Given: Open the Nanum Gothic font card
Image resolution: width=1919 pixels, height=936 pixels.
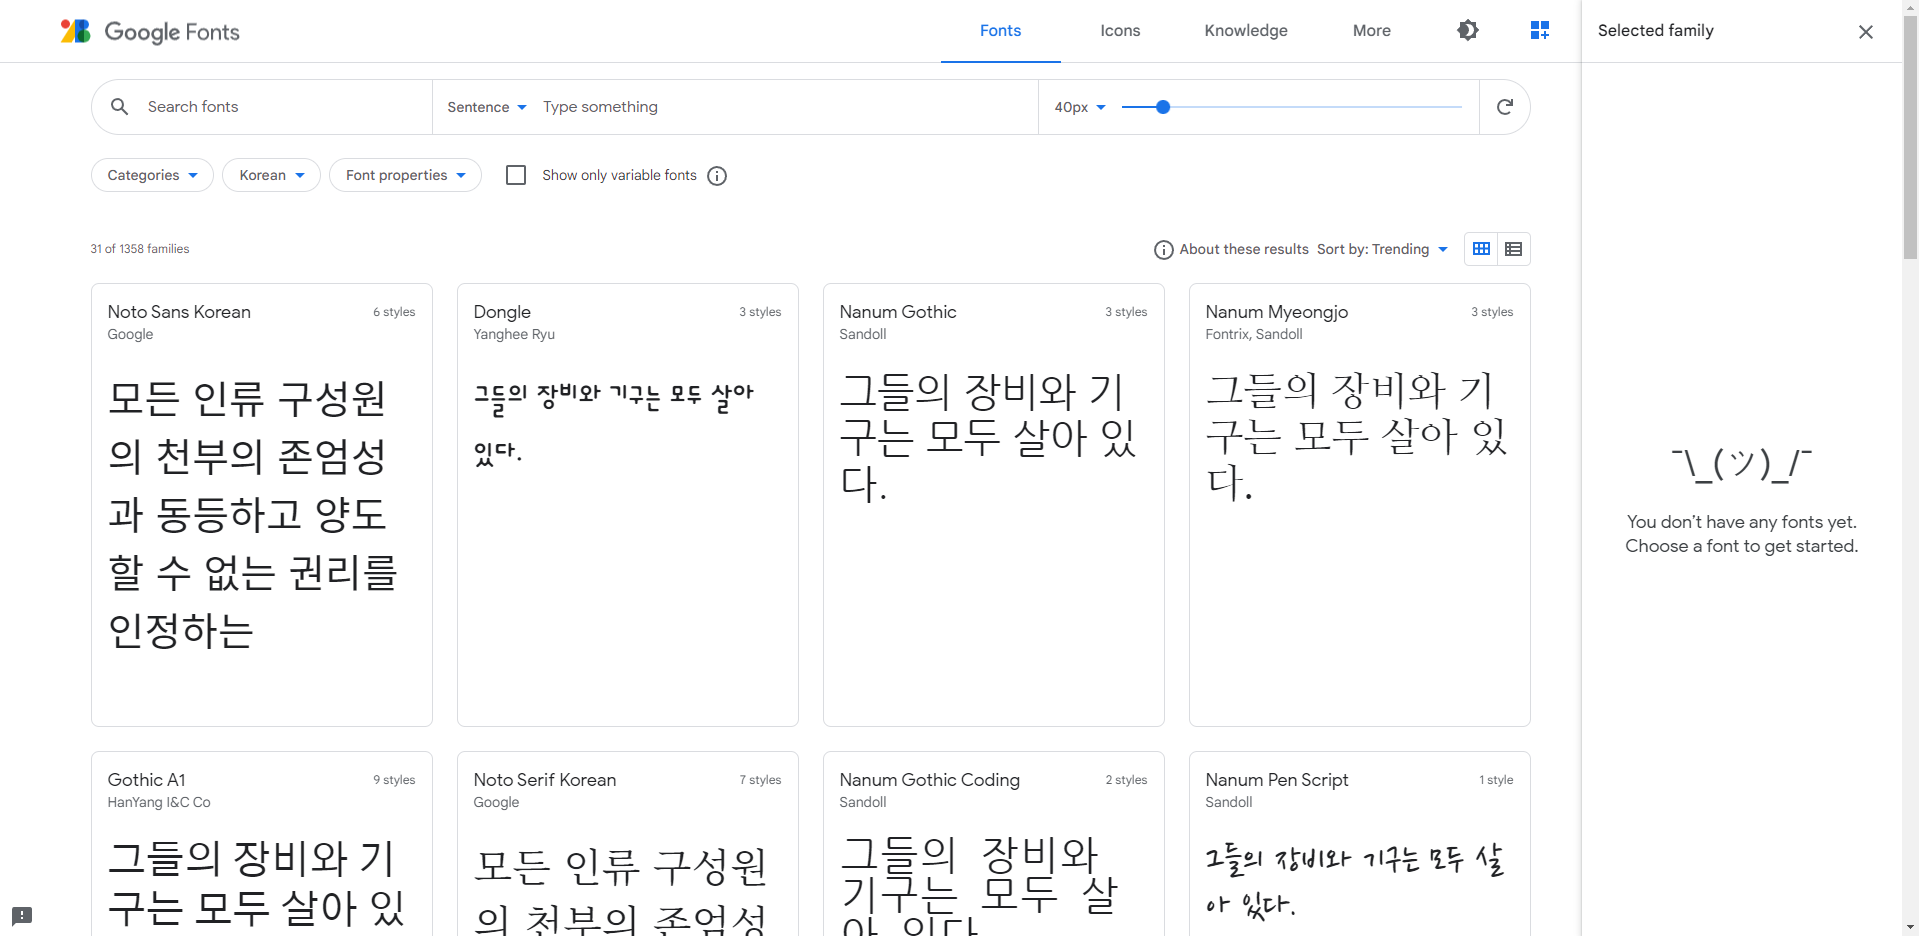Looking at the screenshot, I should point(994,505).
